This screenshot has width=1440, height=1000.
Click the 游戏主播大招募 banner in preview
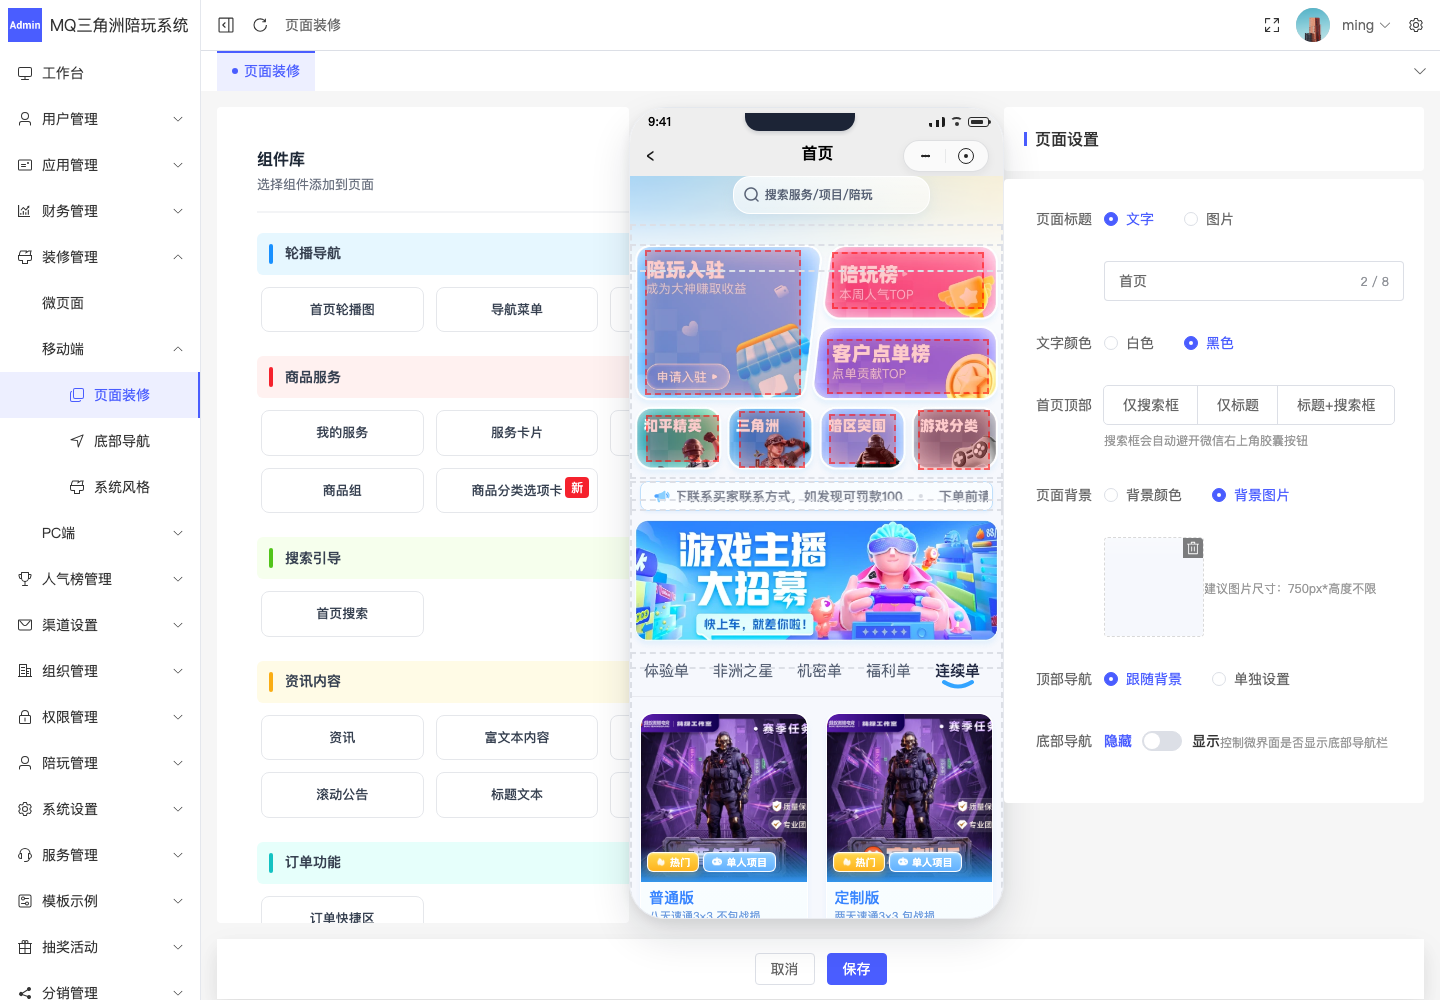click(x=816, y=580)
